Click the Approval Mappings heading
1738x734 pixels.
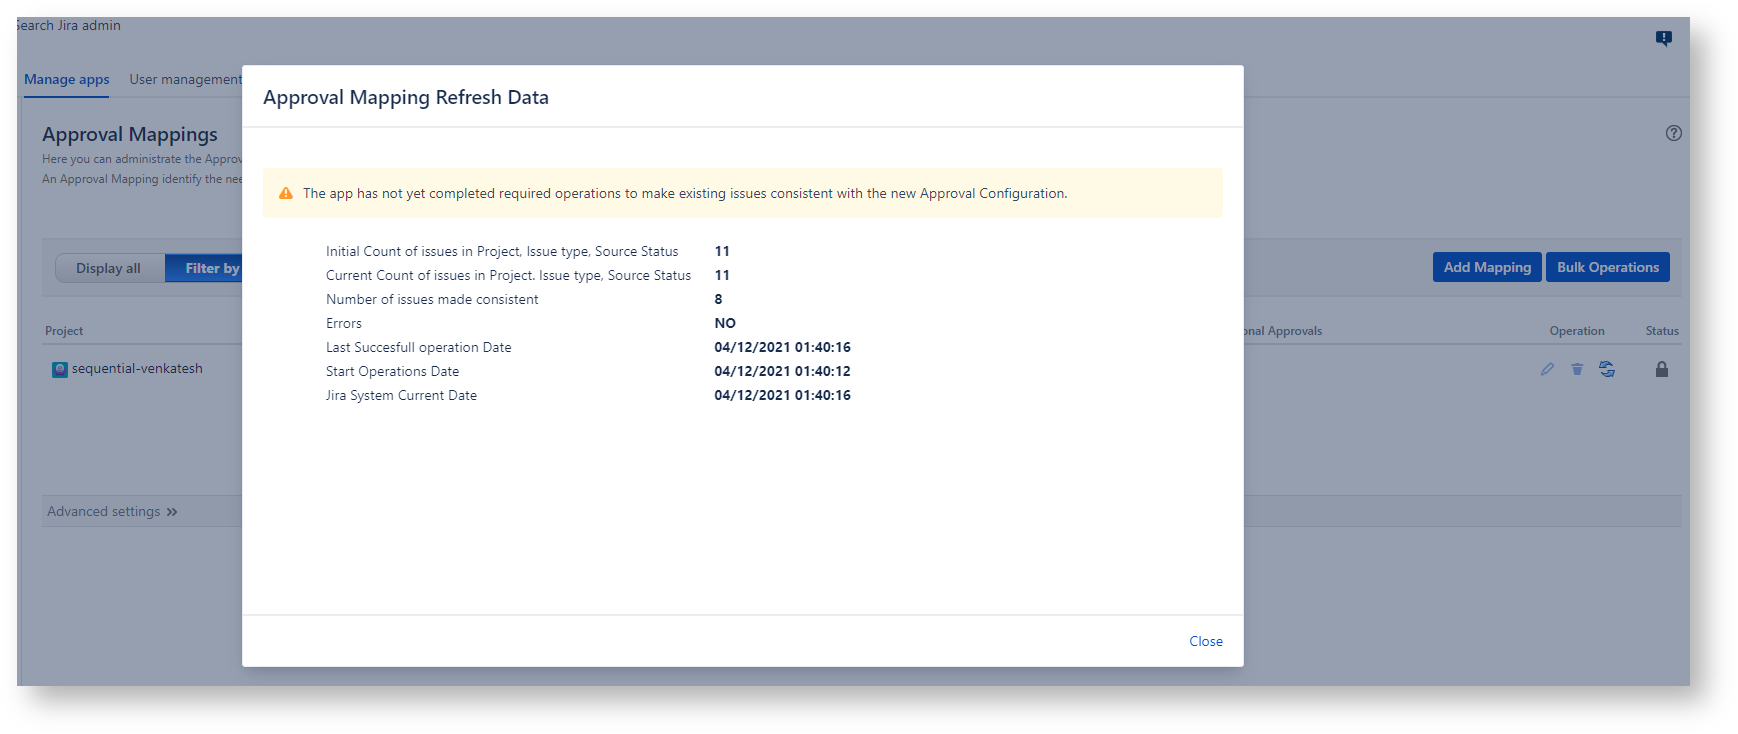[x=130, y=134]
